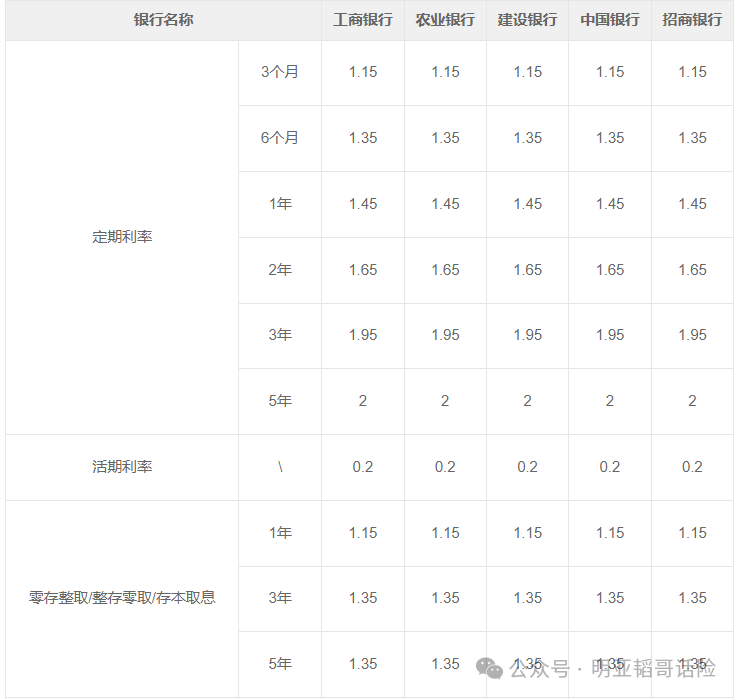Select the 1年 term under 定期利率
The width and height of the screenshot is (740, 699).
280,204
